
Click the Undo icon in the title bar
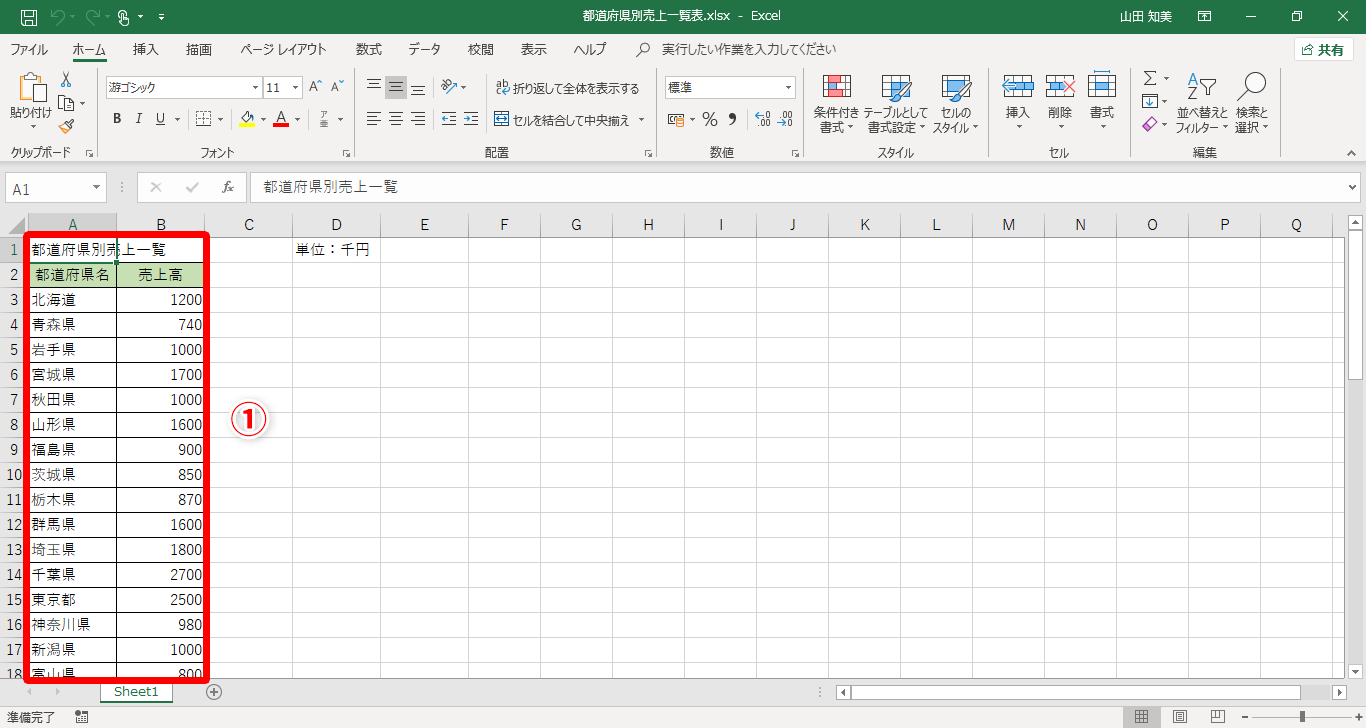[x=57, y=17]
